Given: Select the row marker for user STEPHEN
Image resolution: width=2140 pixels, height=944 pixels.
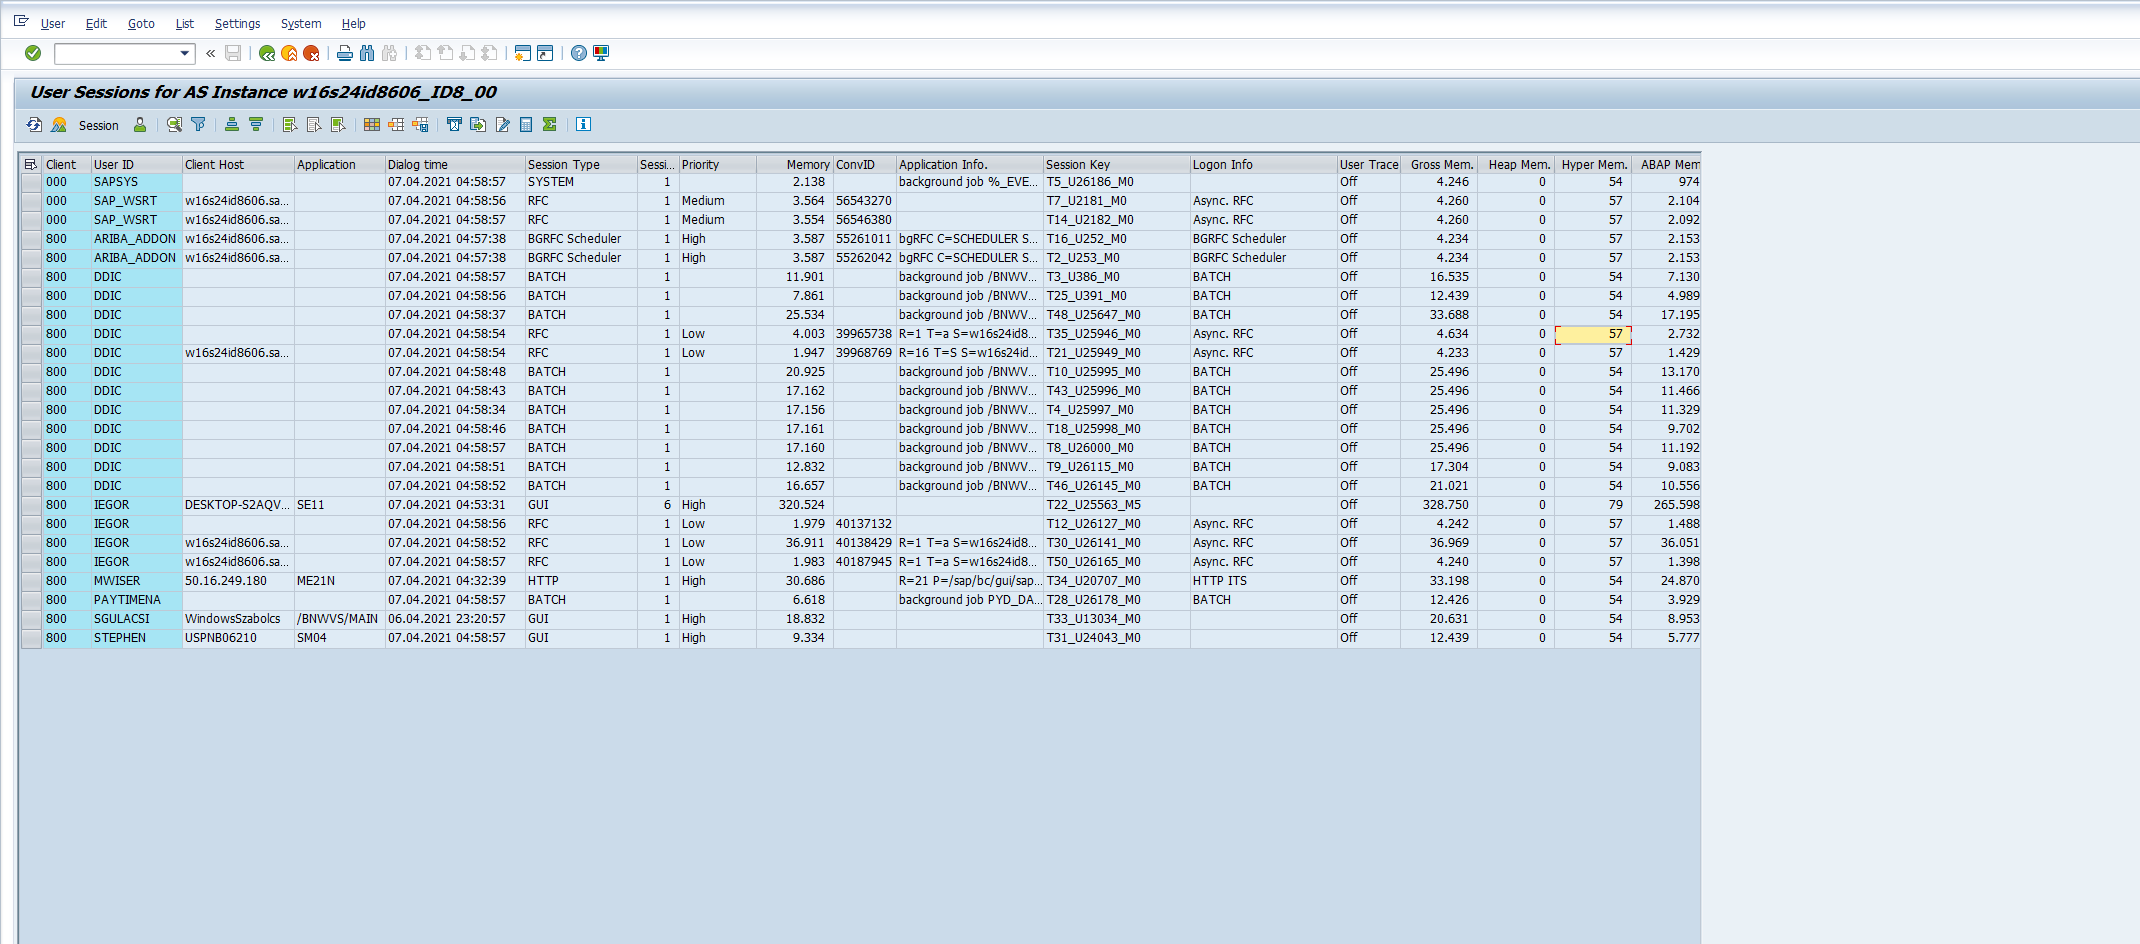Looking at the screenshot, I should pyautogui.click(x=31, y=638).
